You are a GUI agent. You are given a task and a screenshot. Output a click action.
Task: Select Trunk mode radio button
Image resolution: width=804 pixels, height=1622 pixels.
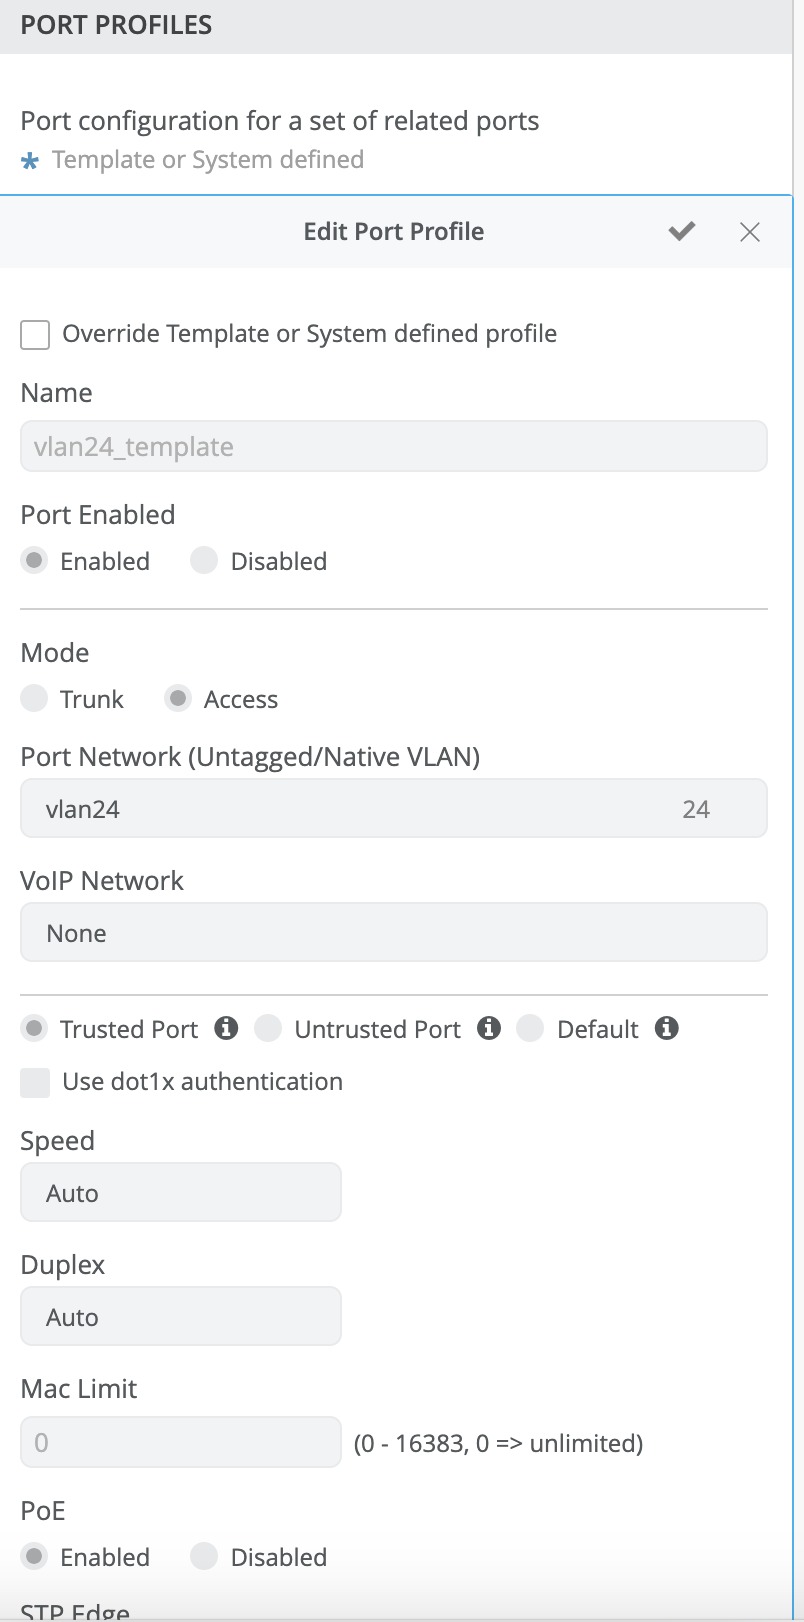35,699
